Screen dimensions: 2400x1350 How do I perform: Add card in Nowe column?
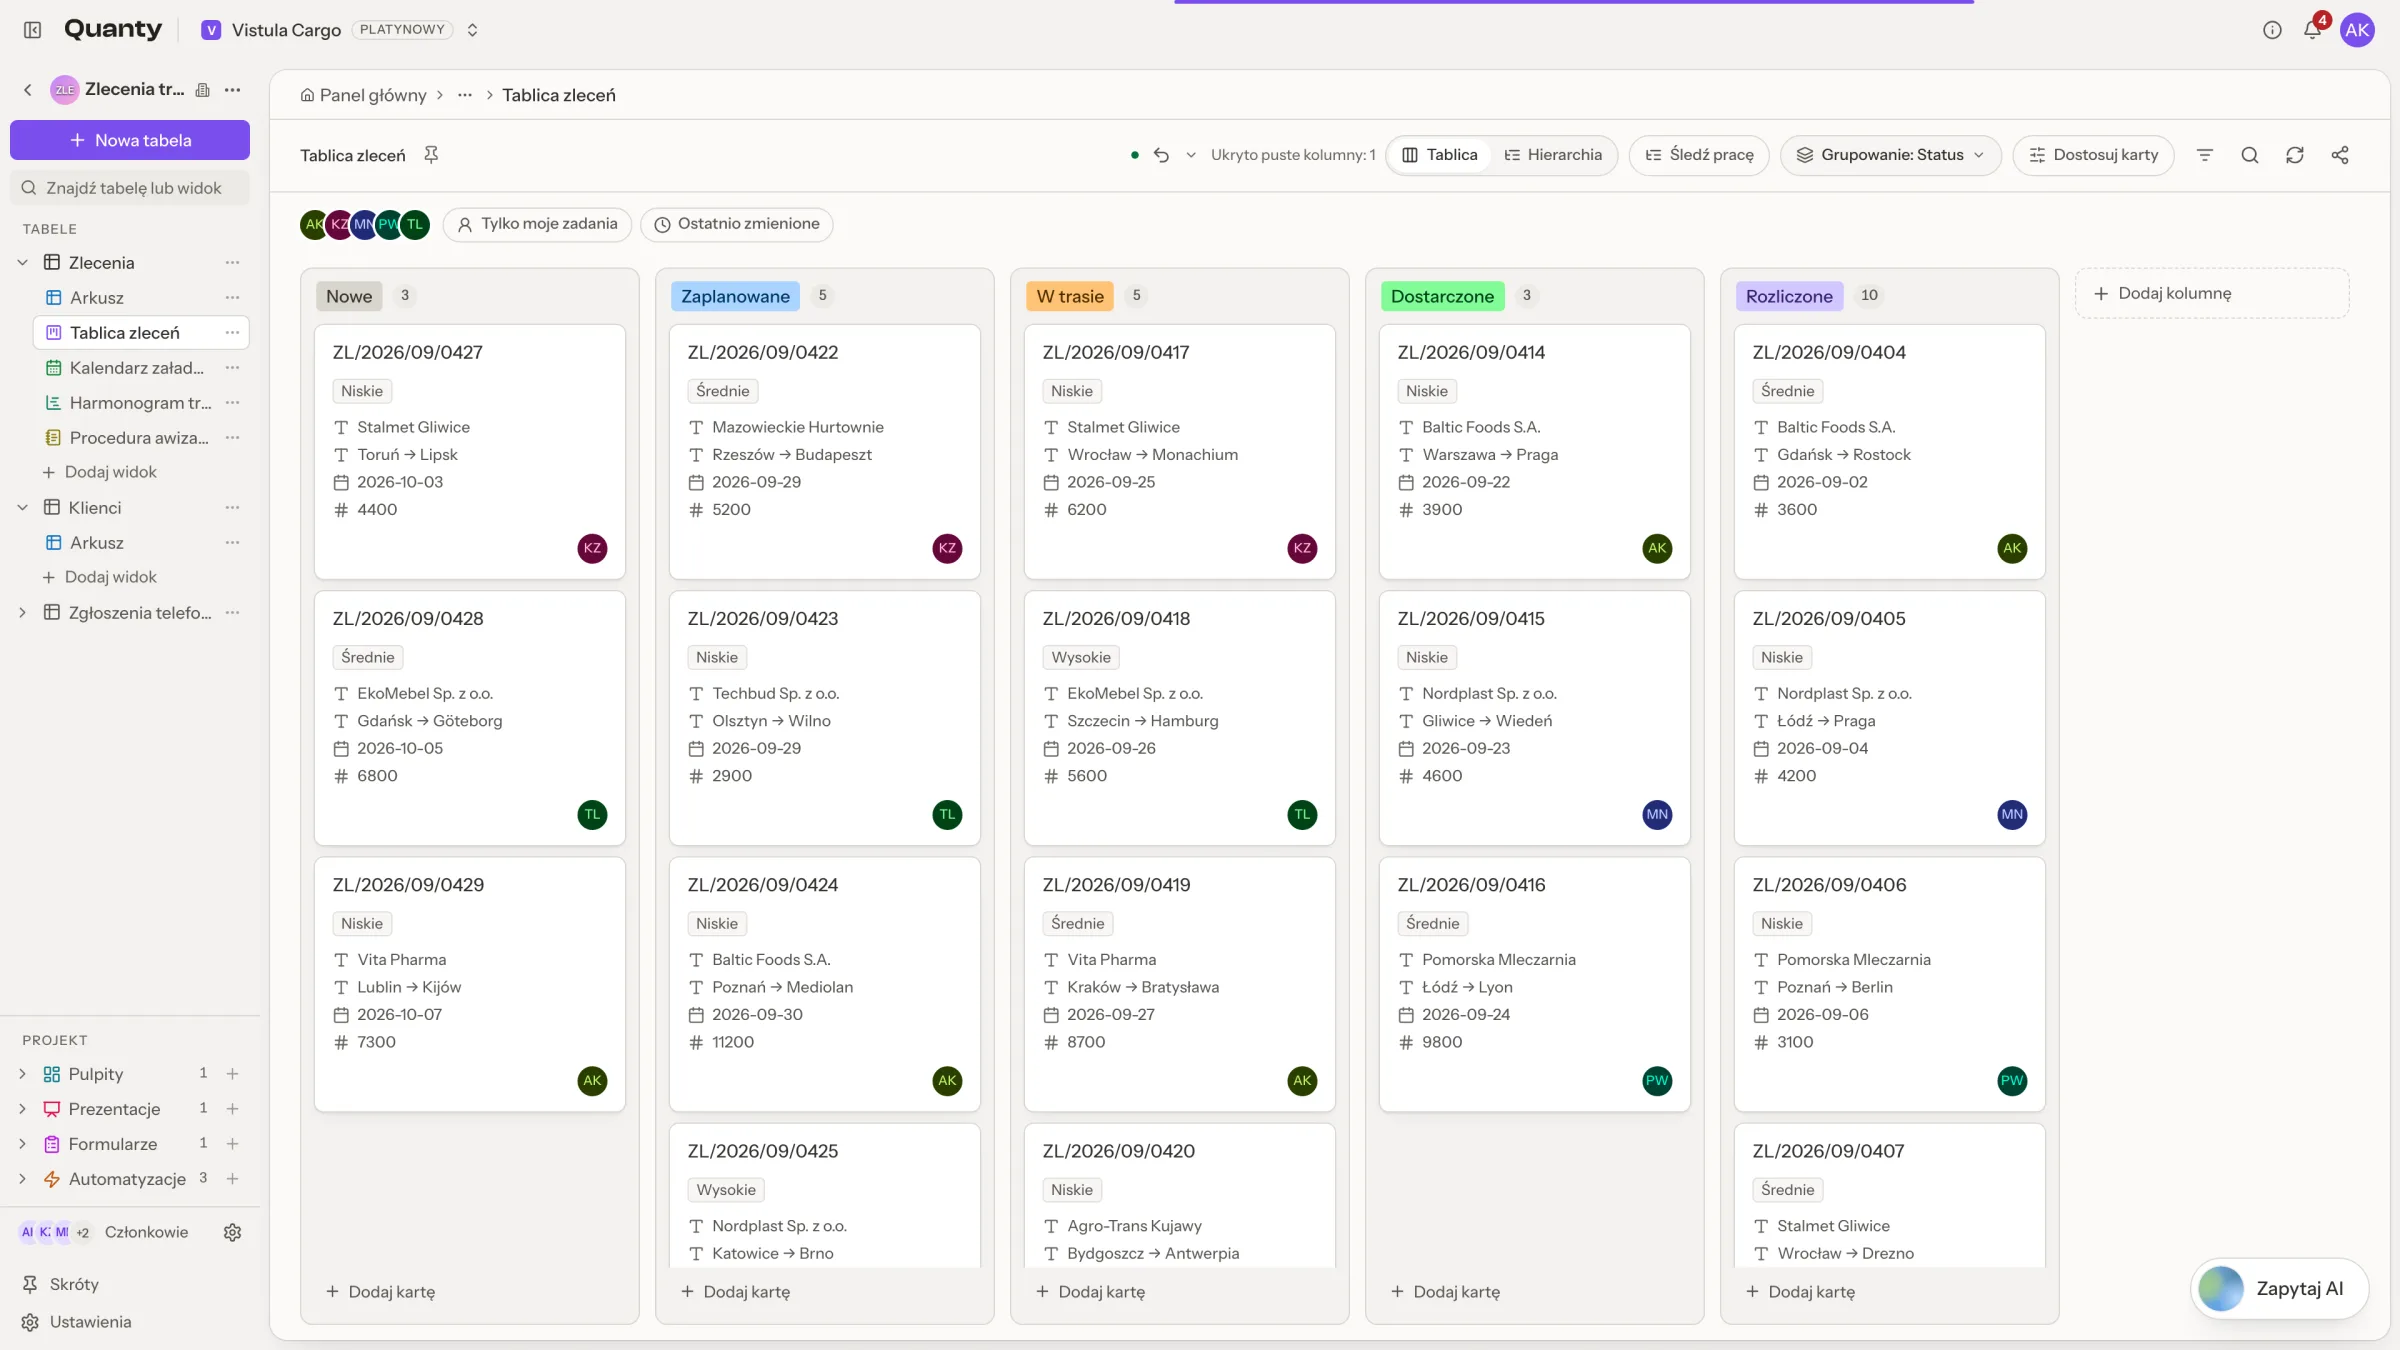pos(381,1292)
